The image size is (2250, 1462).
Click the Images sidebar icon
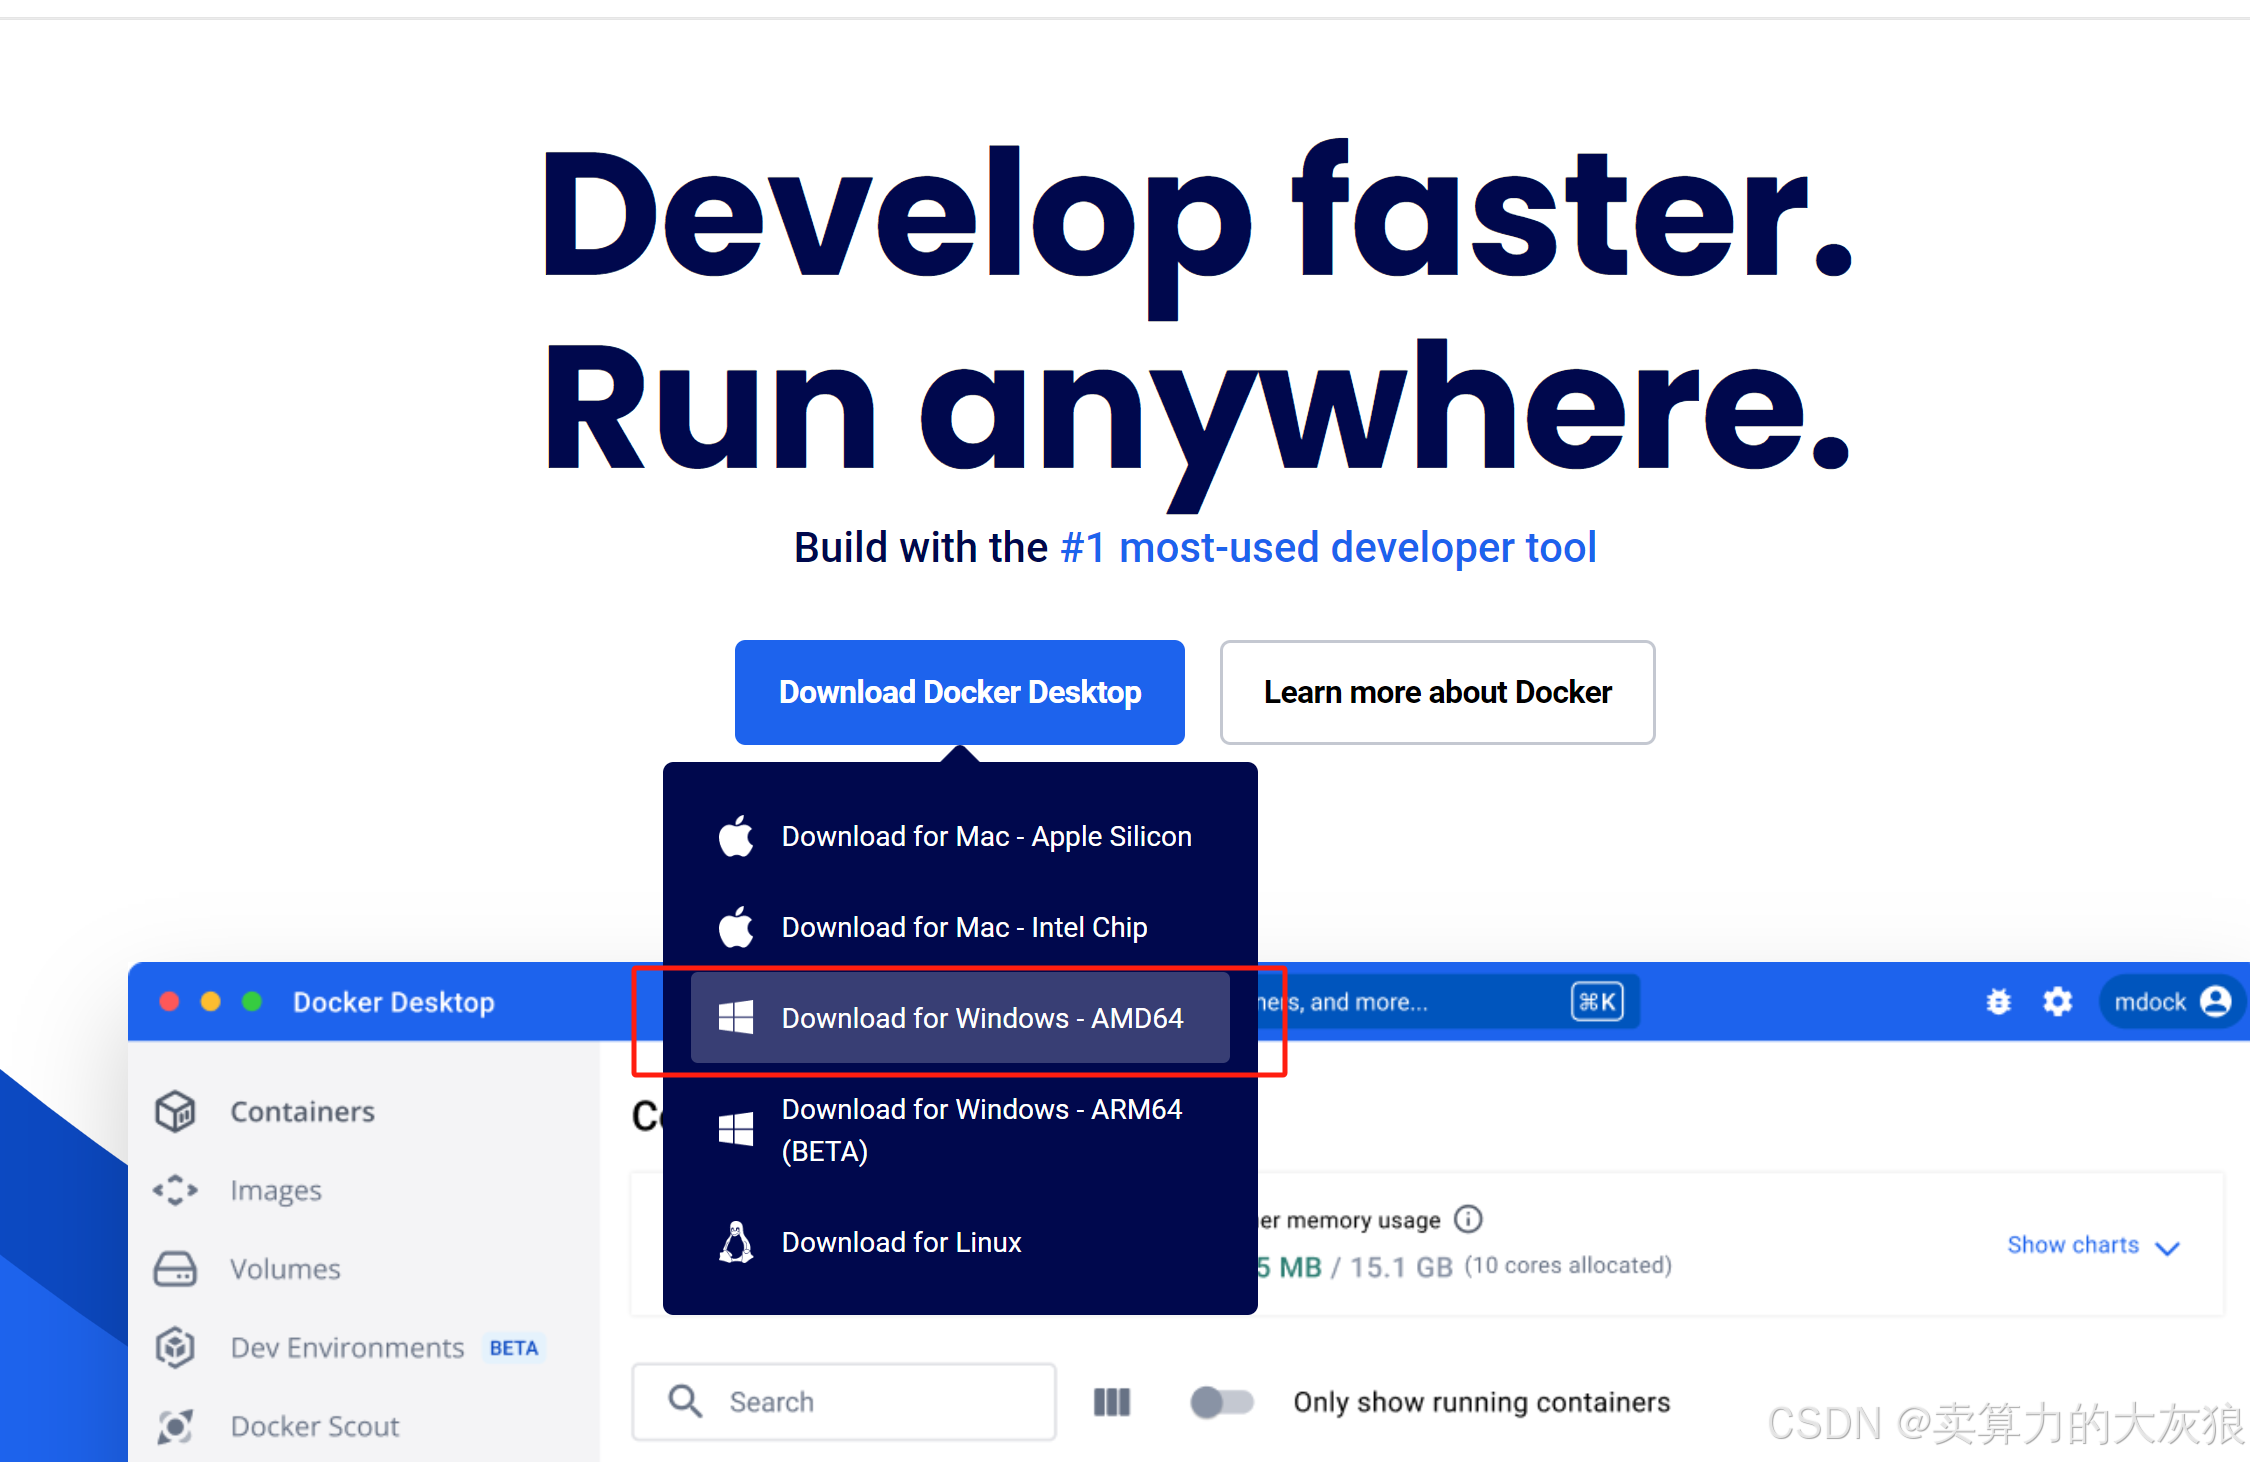click(x=175, y=1190)
